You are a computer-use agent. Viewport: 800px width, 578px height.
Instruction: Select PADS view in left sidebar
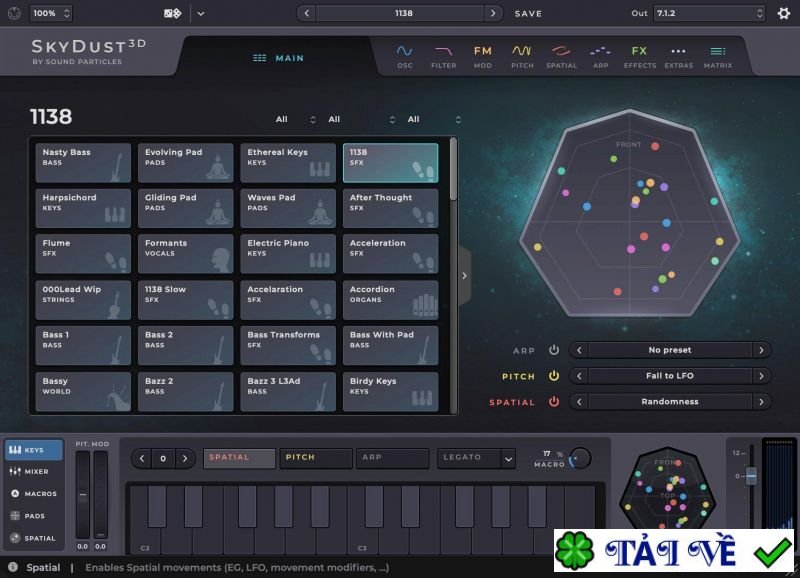click(34, 516)
